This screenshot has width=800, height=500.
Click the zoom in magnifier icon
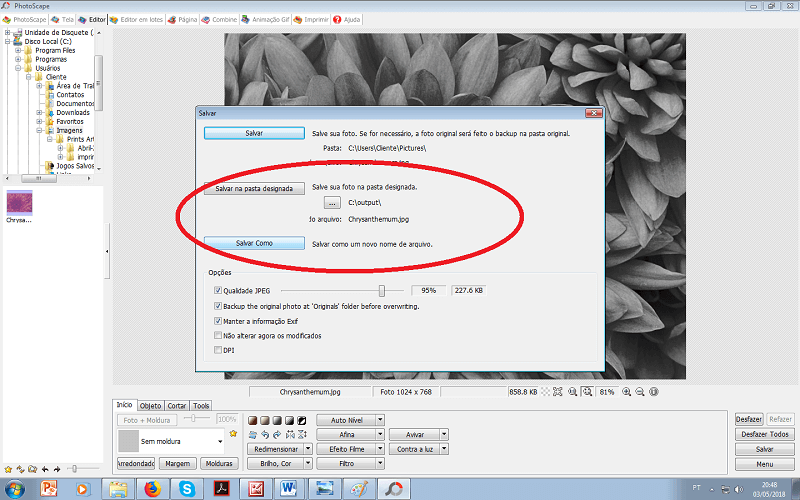tap(626, 392)
